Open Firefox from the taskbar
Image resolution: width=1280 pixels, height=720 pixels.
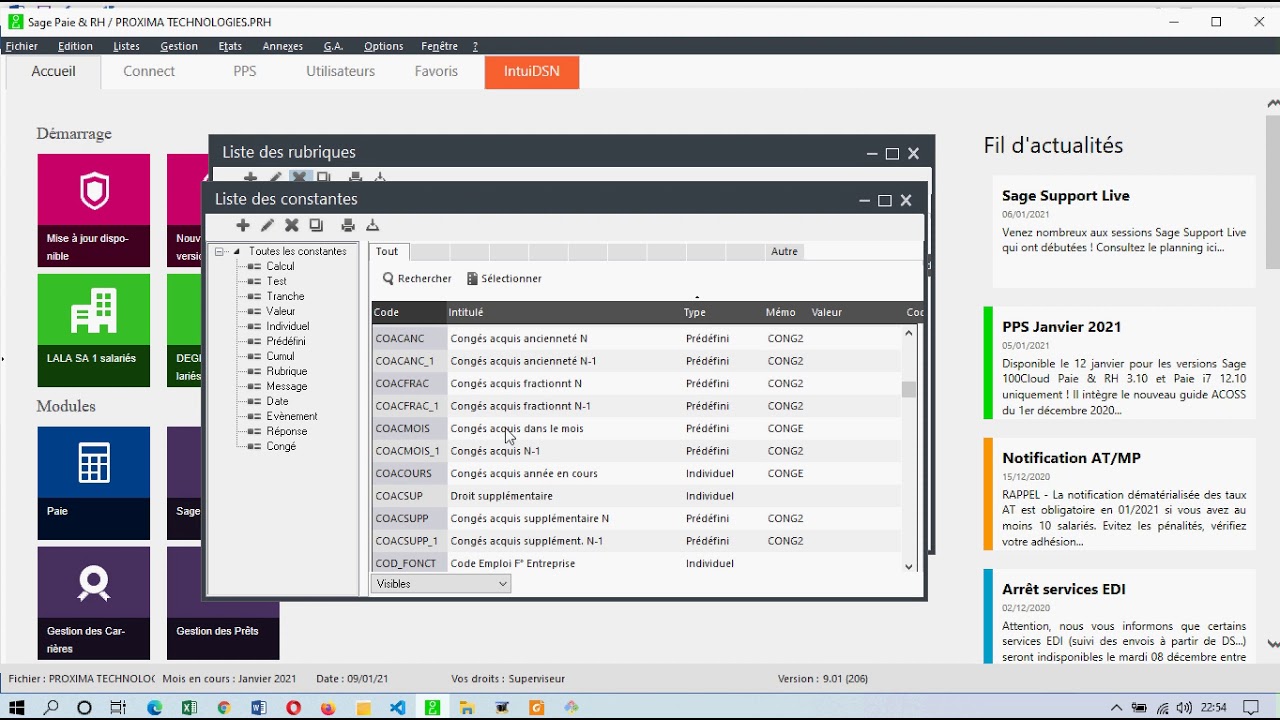click(328, 707)
